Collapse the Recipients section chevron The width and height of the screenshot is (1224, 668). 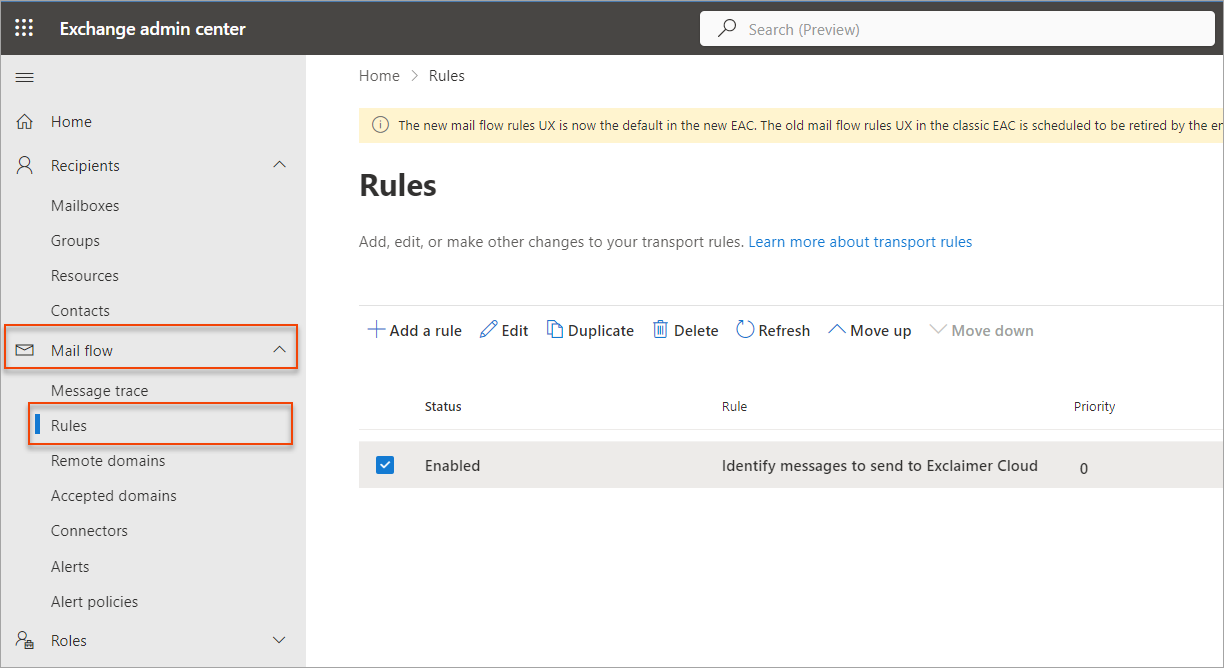click(x=280, y=165)
